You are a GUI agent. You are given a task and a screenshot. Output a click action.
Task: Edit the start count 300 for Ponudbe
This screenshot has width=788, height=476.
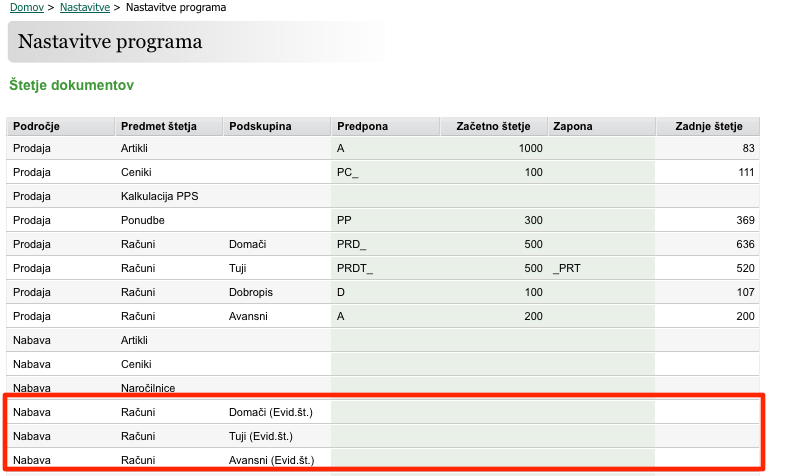tap(493, 220)
